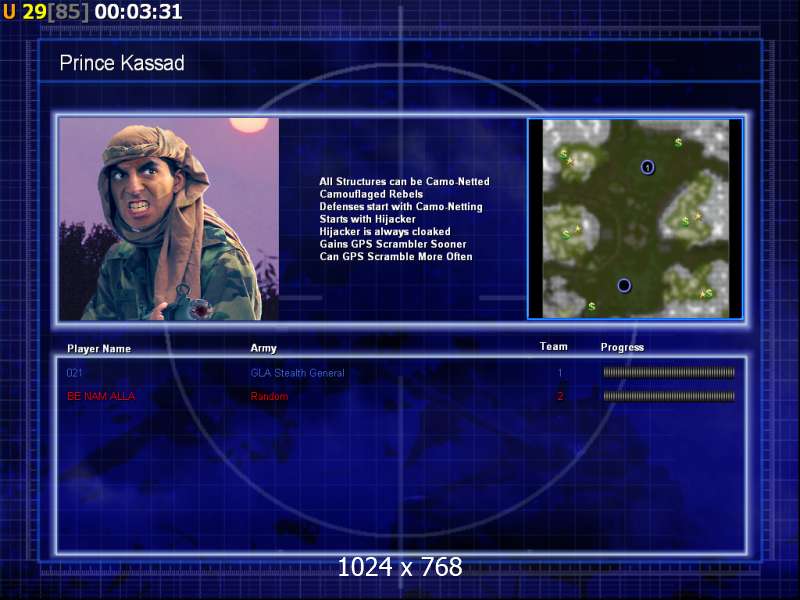Image resolution: width=800 pixels, height=600 pixels.
Task: Select the east side supply dollar icon on minimap
Action: point(685,221)
